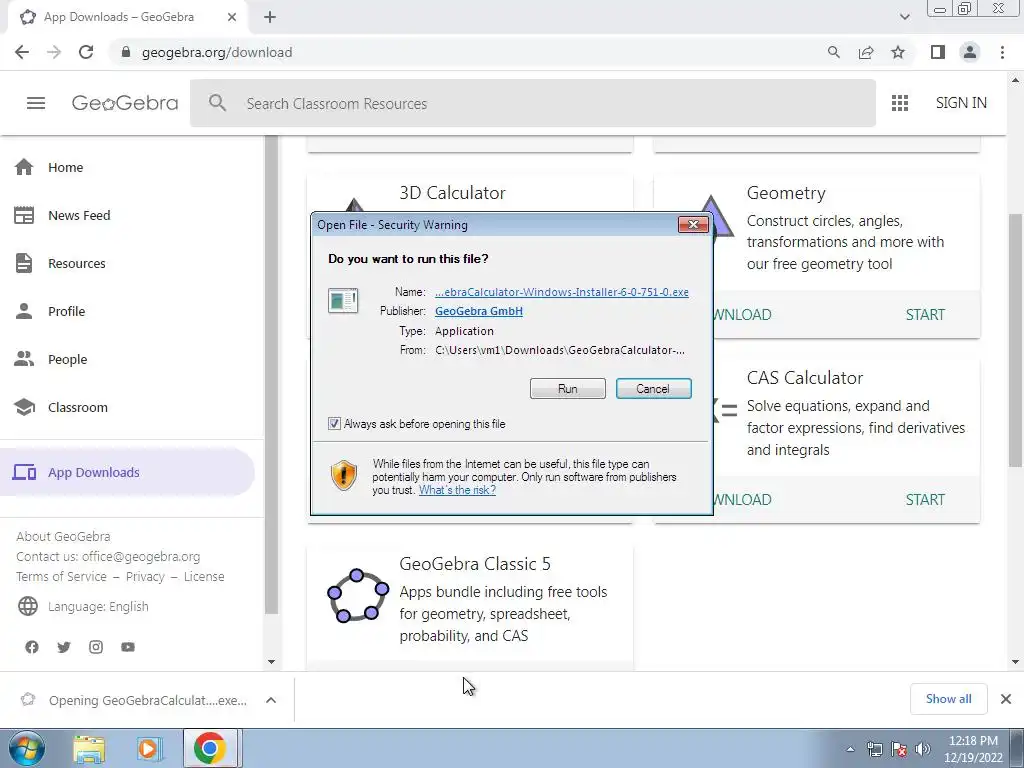Select the App Downloads – GeoGebra tab
Image resolution: width=1024 pixels, height=768 pixels.
coord(127,17)
